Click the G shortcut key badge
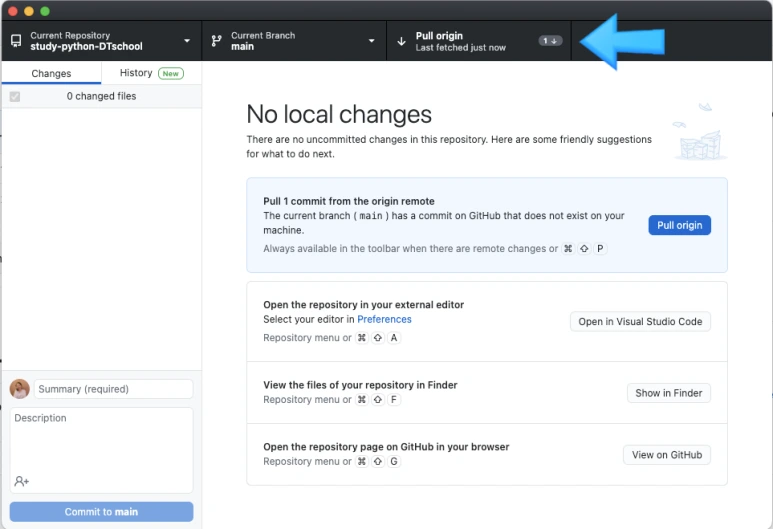Viewport: 773px width, 529px height. tap(393, 461)
